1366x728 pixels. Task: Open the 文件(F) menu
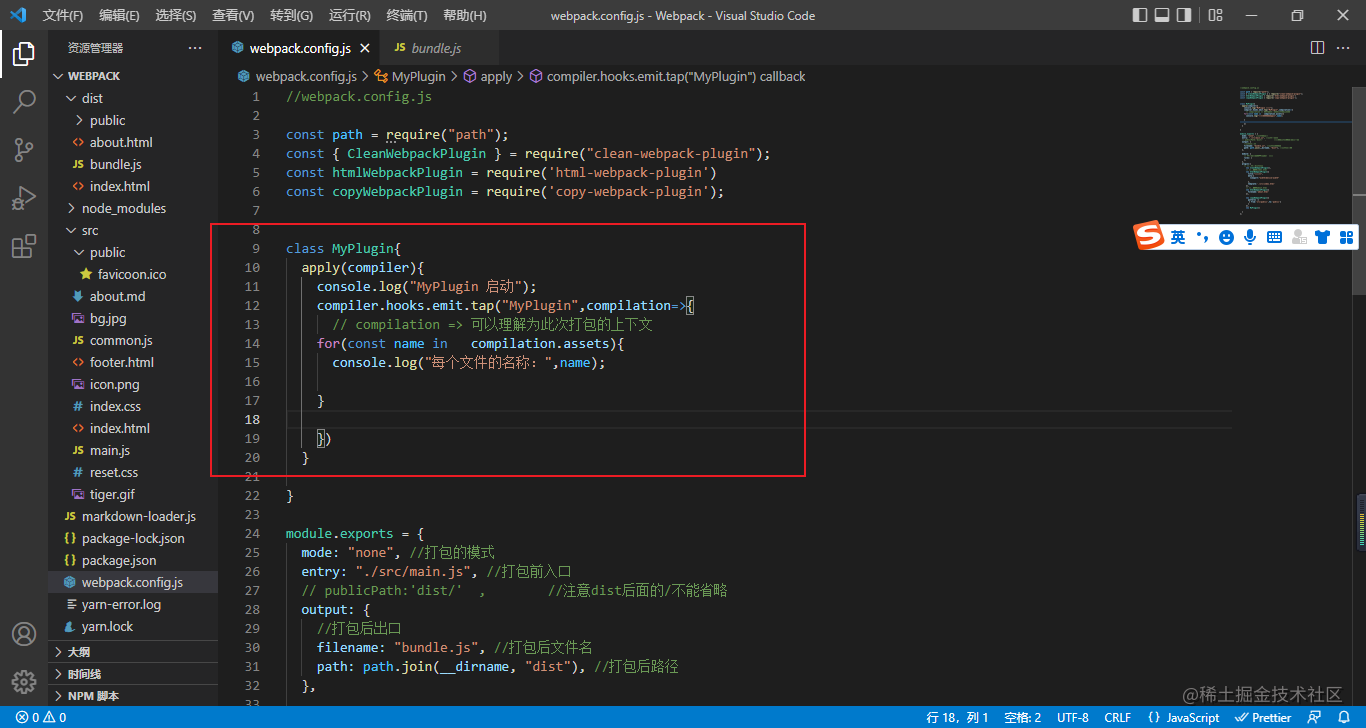tap(63, 15)
